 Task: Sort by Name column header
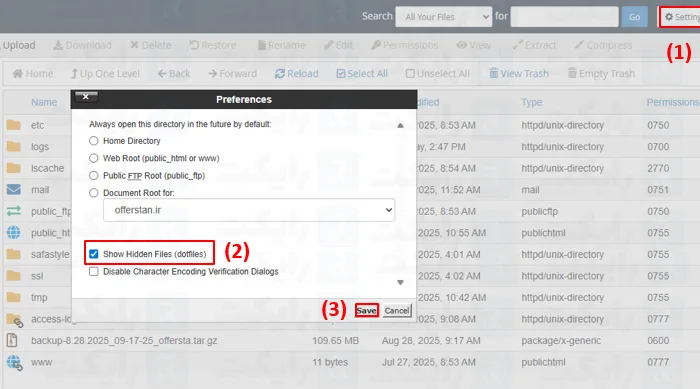click(44, 102)
